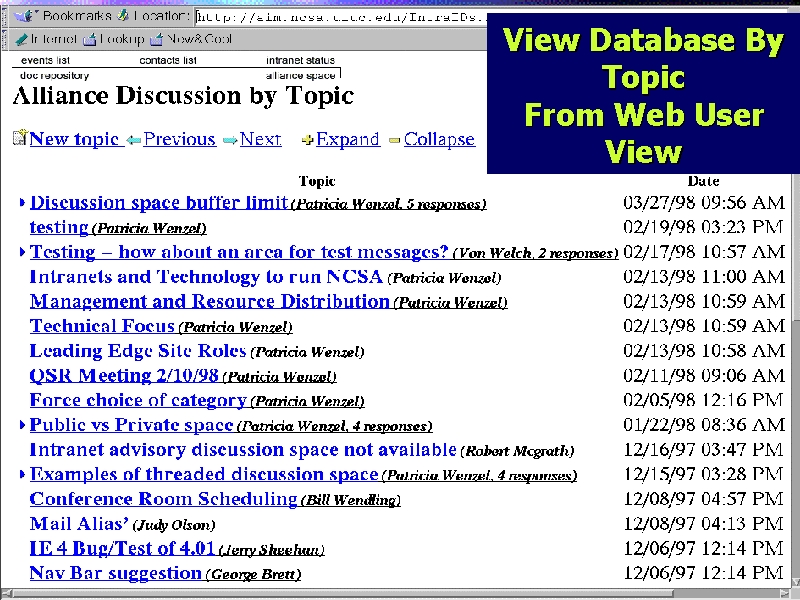Open Intranet advisory discussion space not available
This screenshot has width=800, height=600.
(243, 449)
